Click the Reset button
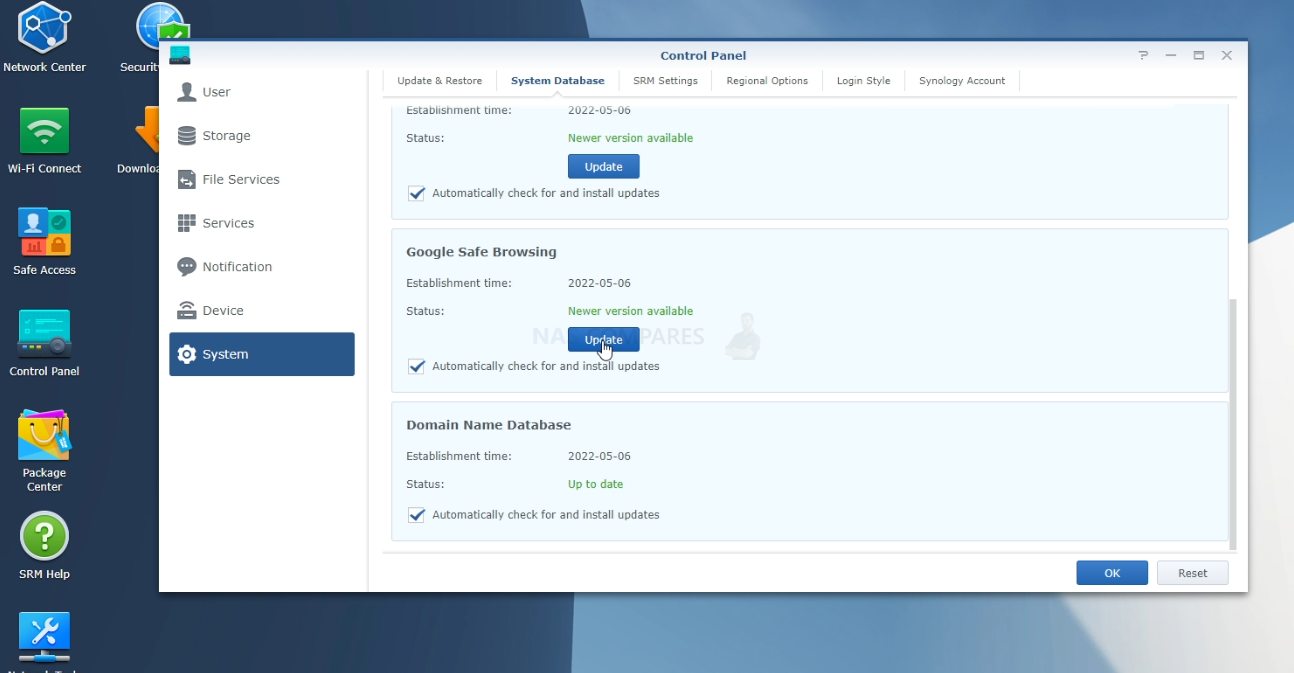The height and width of the screenshot is (673, 1294). click(1193, 573)
